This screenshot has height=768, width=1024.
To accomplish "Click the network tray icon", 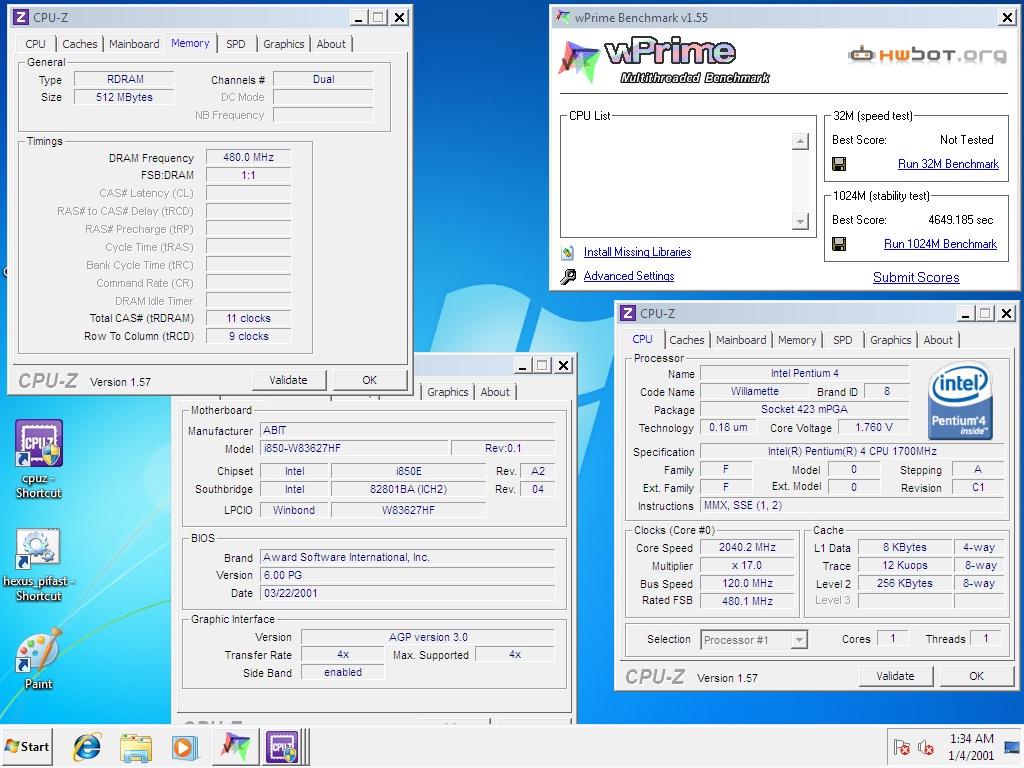I will (1014, 747).
